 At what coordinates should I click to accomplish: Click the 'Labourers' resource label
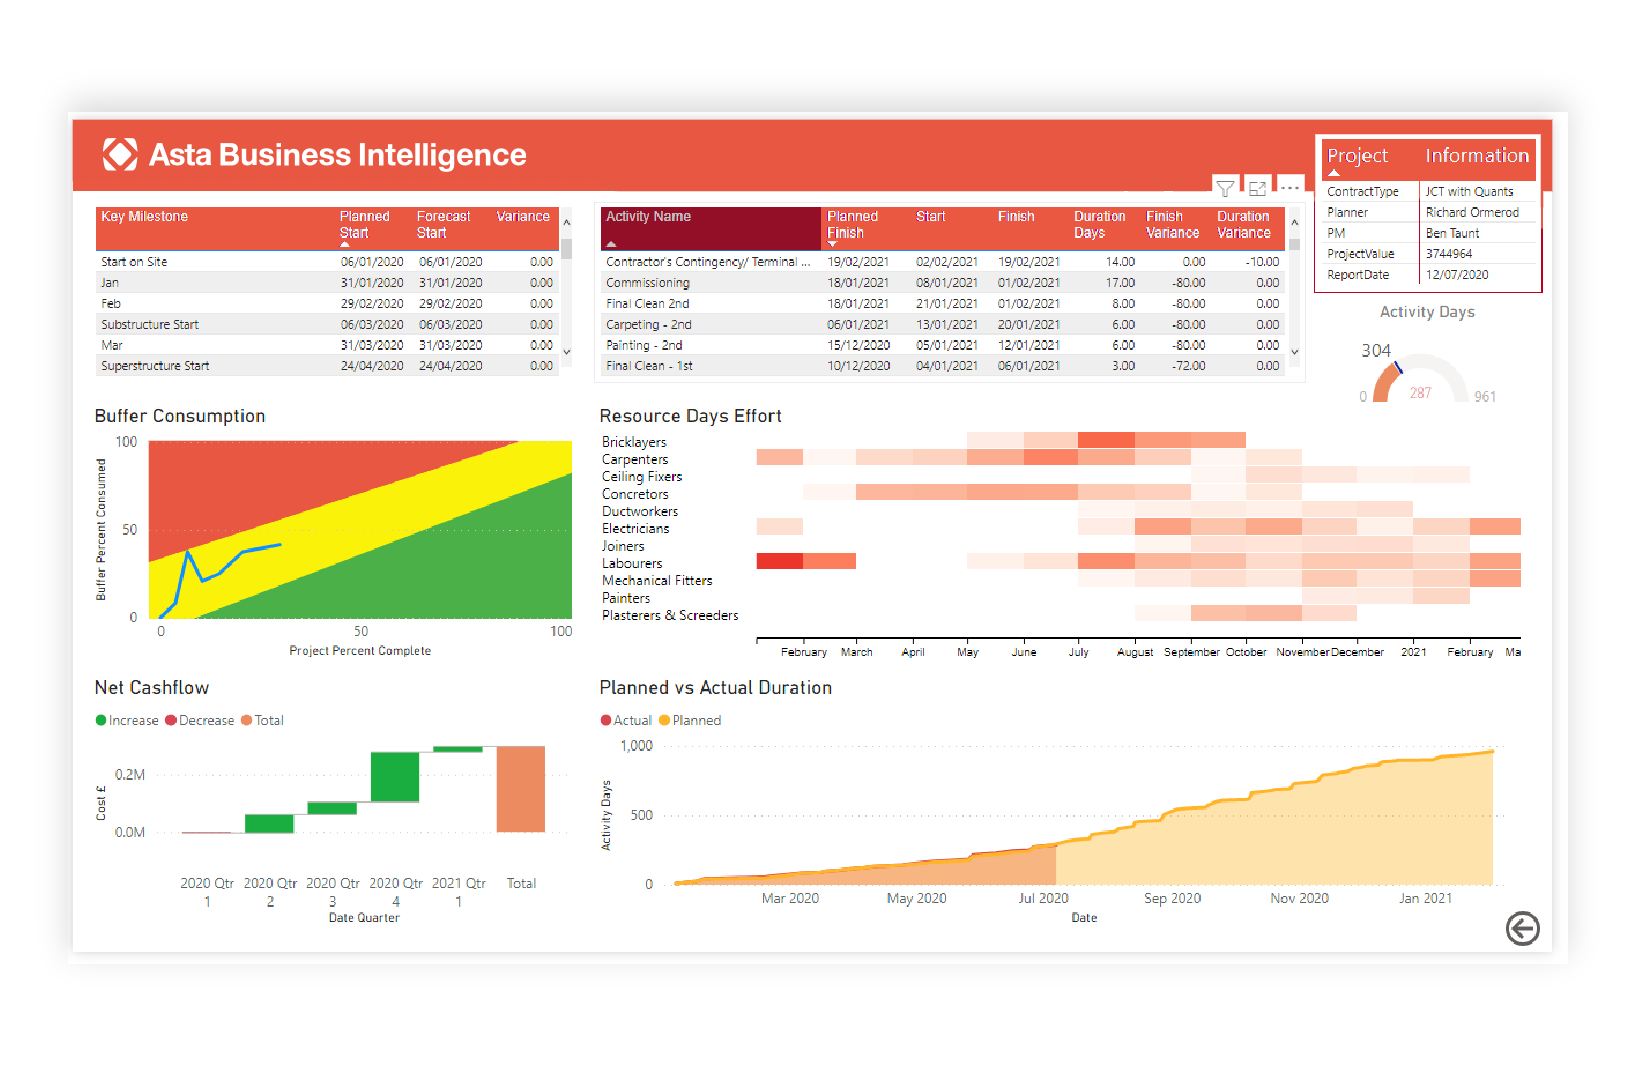[x=632, y=564]
